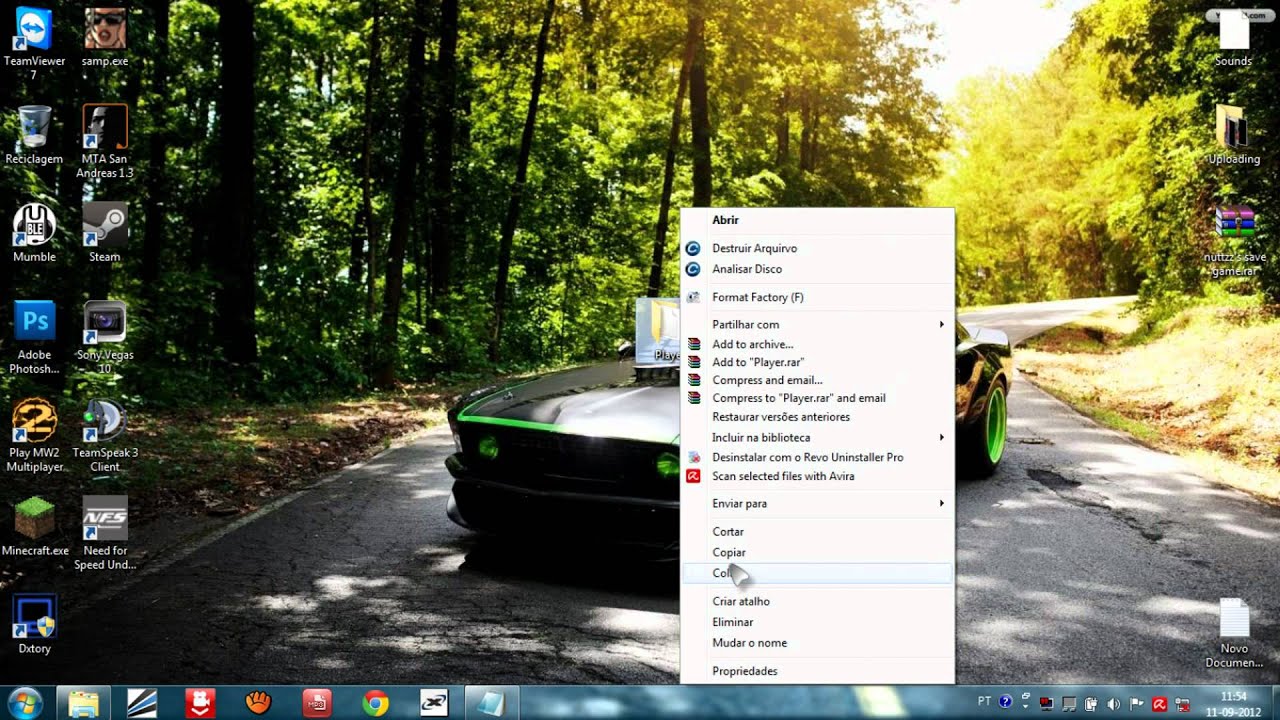Image resolution: width=1280 pixels, height=720 pixels.
Task: Expand the Incluir na biblioteca submenu arrow
Action: [x=941, y=437]
